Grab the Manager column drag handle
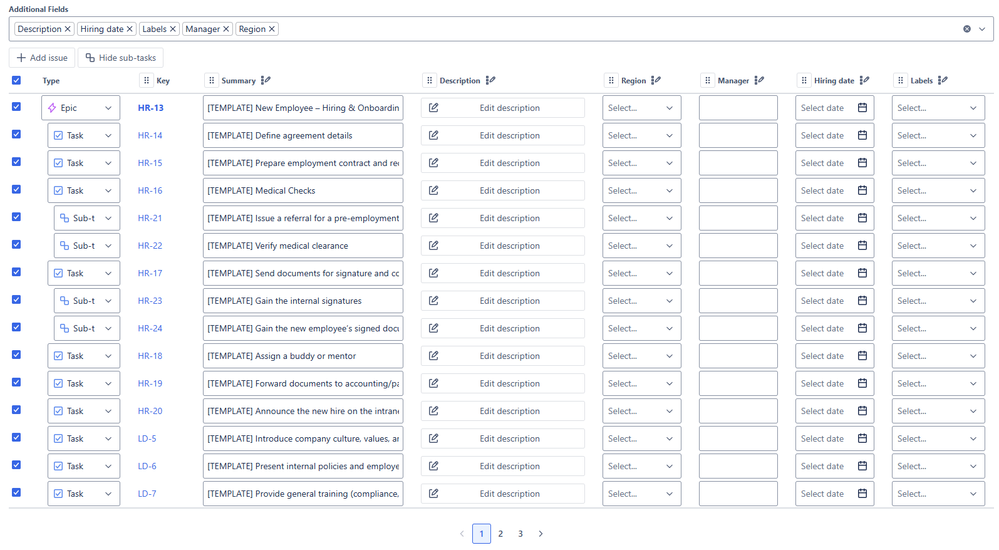Screen dimensions: 999x550 pos(707,80)
